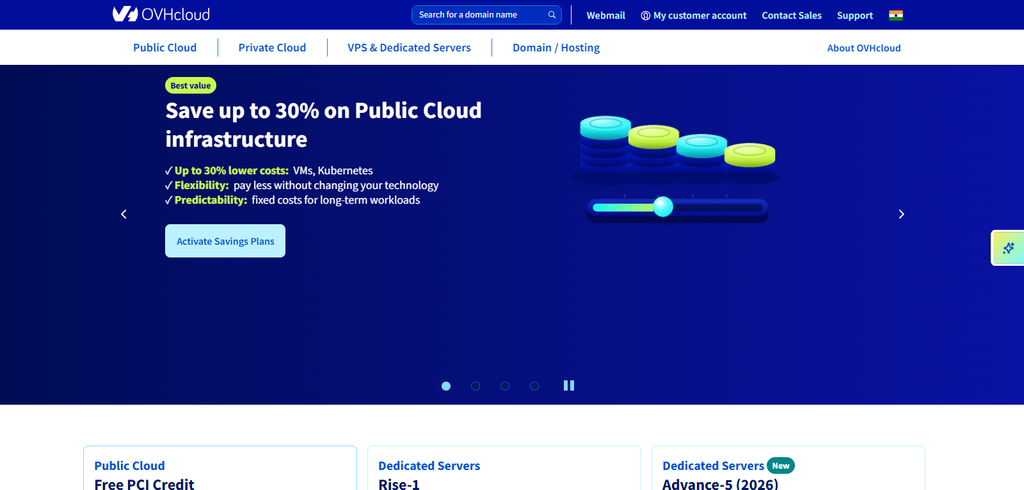Open the India flag country selector

click(x=895, y=15)
